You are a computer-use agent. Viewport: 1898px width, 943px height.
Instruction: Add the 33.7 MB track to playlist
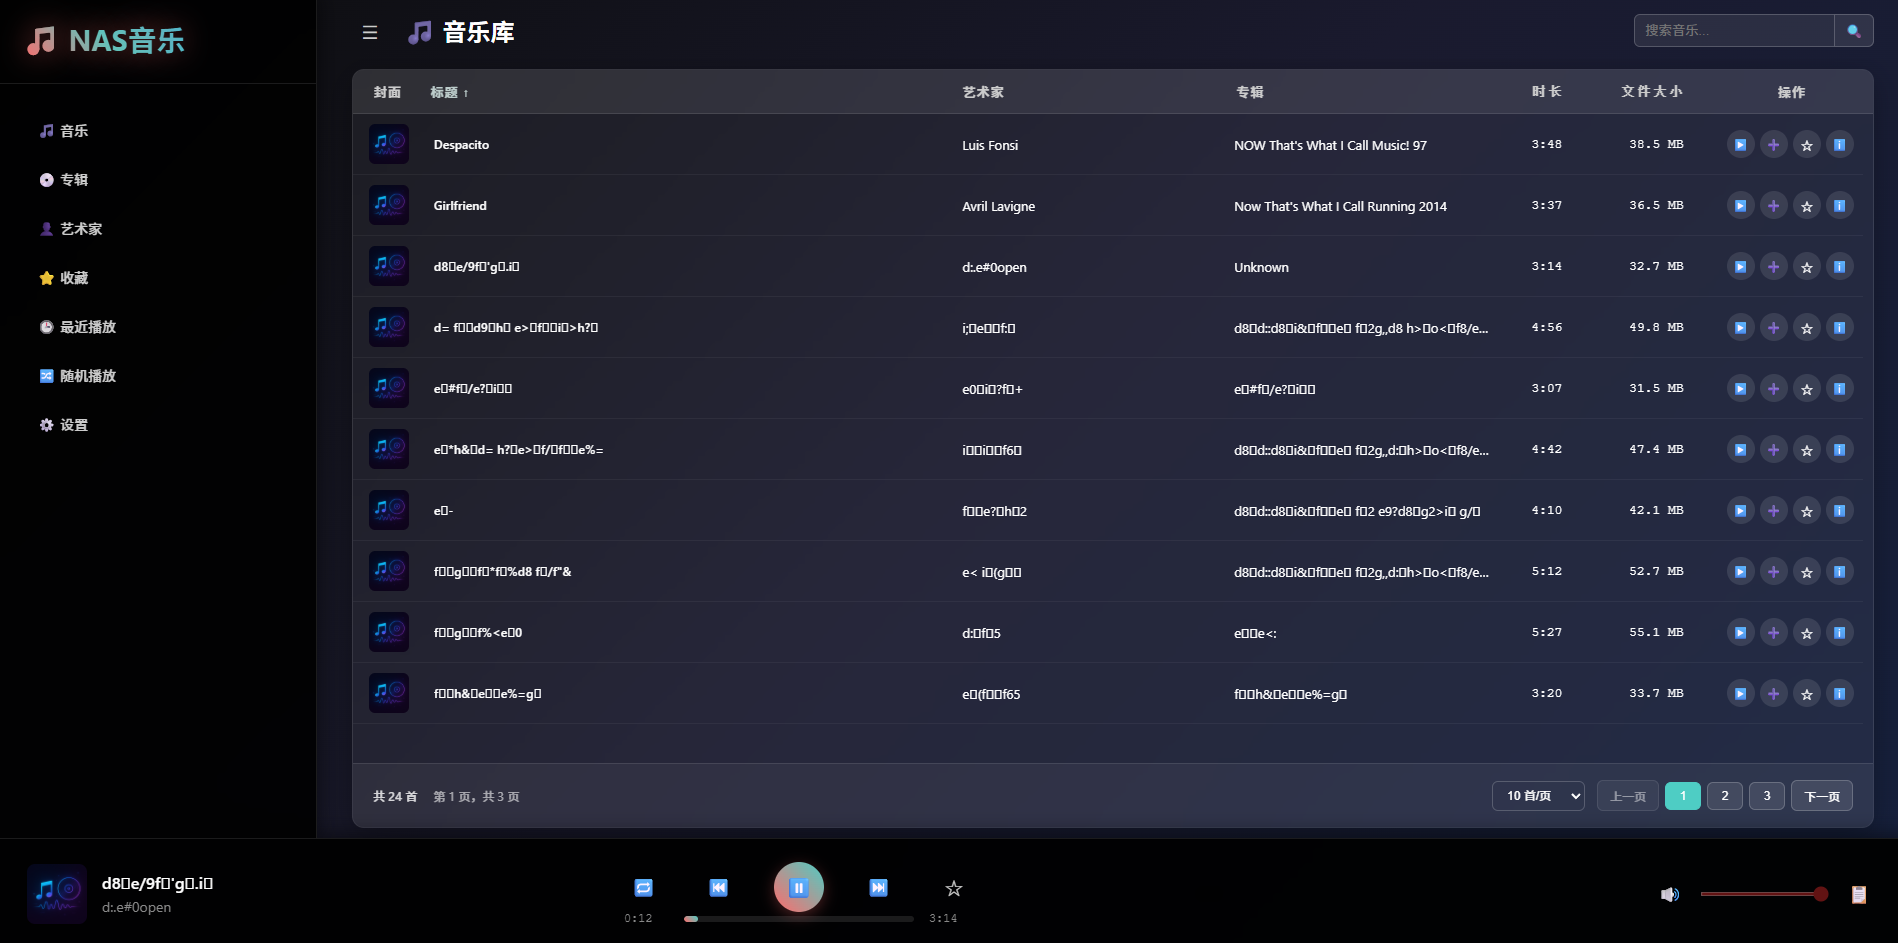1773,694
